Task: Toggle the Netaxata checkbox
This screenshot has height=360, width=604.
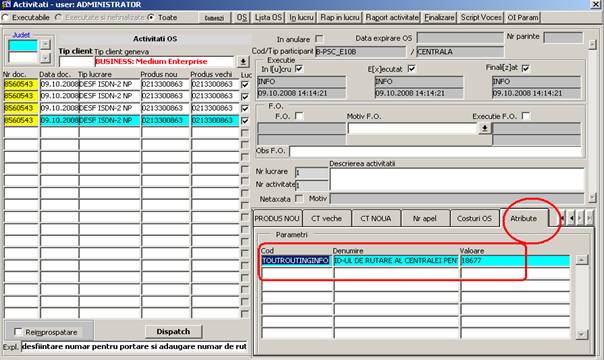Action: [299, 199]
